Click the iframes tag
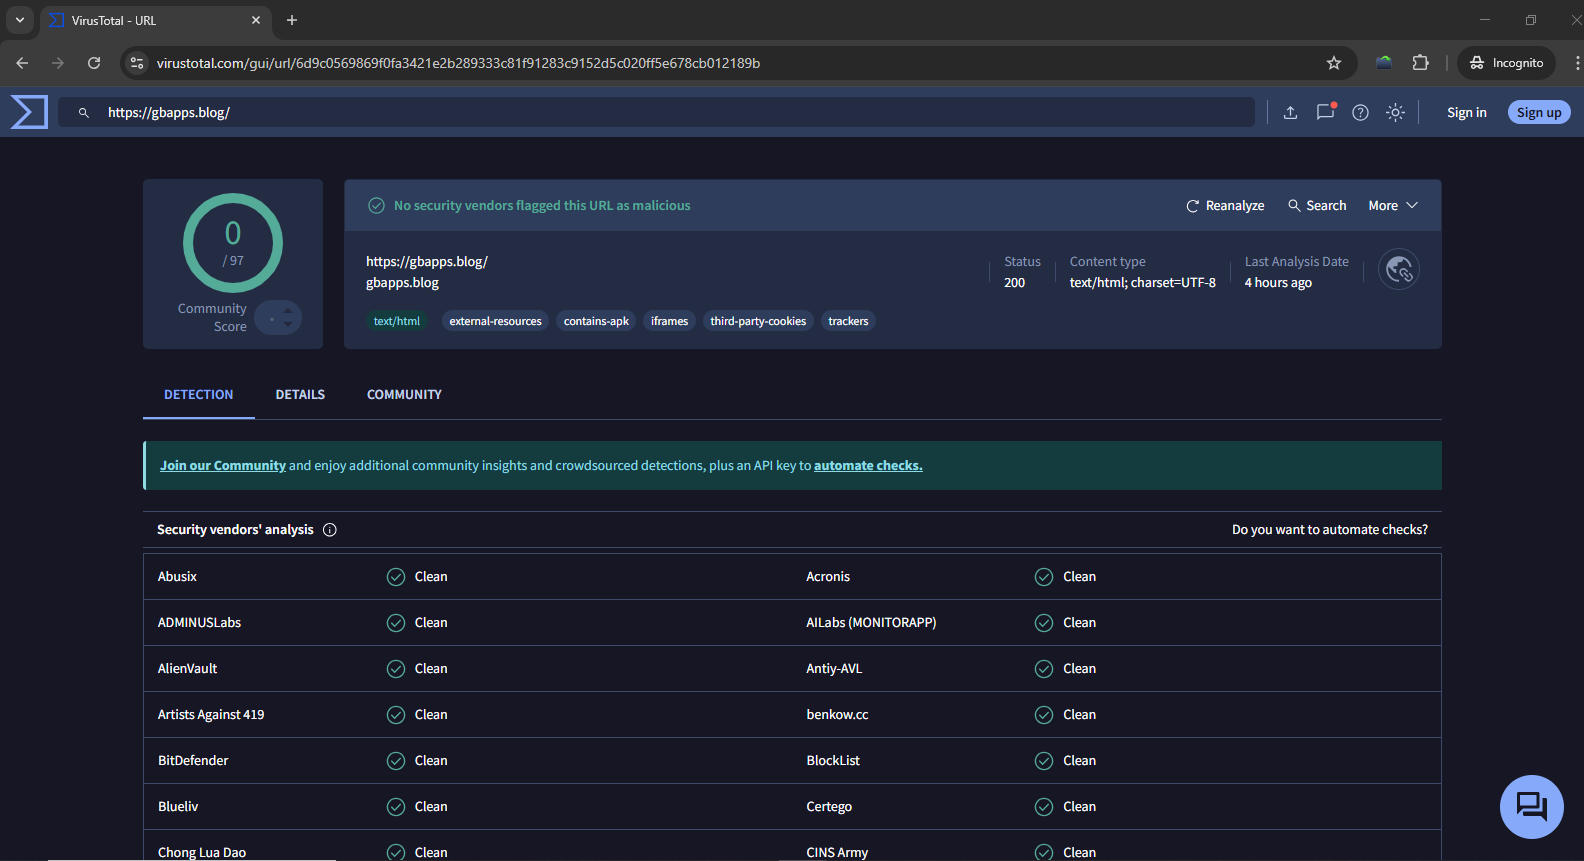This screenshot has width=1584, height=861. coord(669,321)
